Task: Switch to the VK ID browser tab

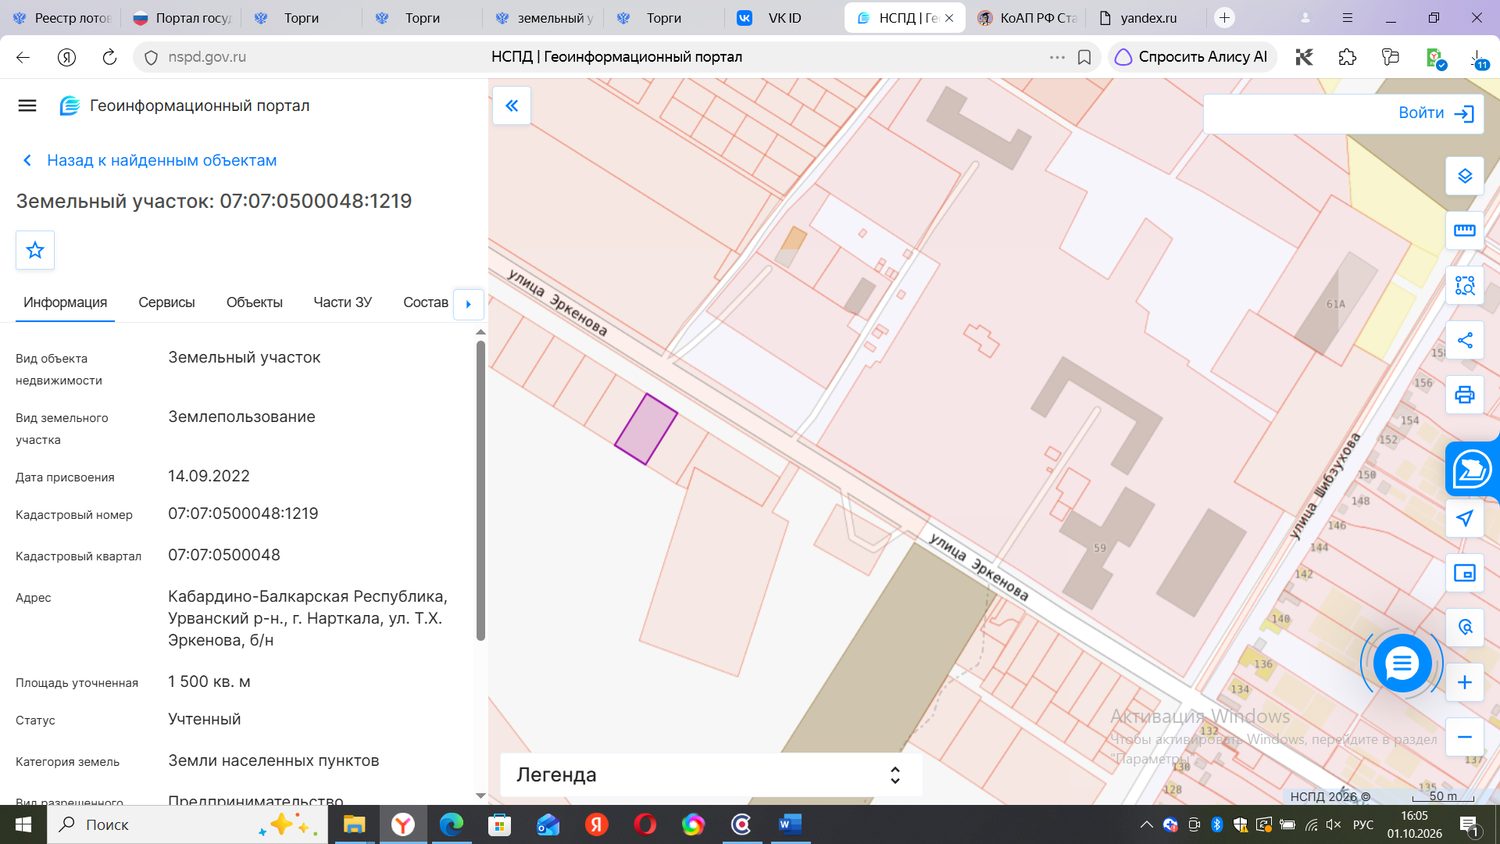Action: tap(785, 18)
